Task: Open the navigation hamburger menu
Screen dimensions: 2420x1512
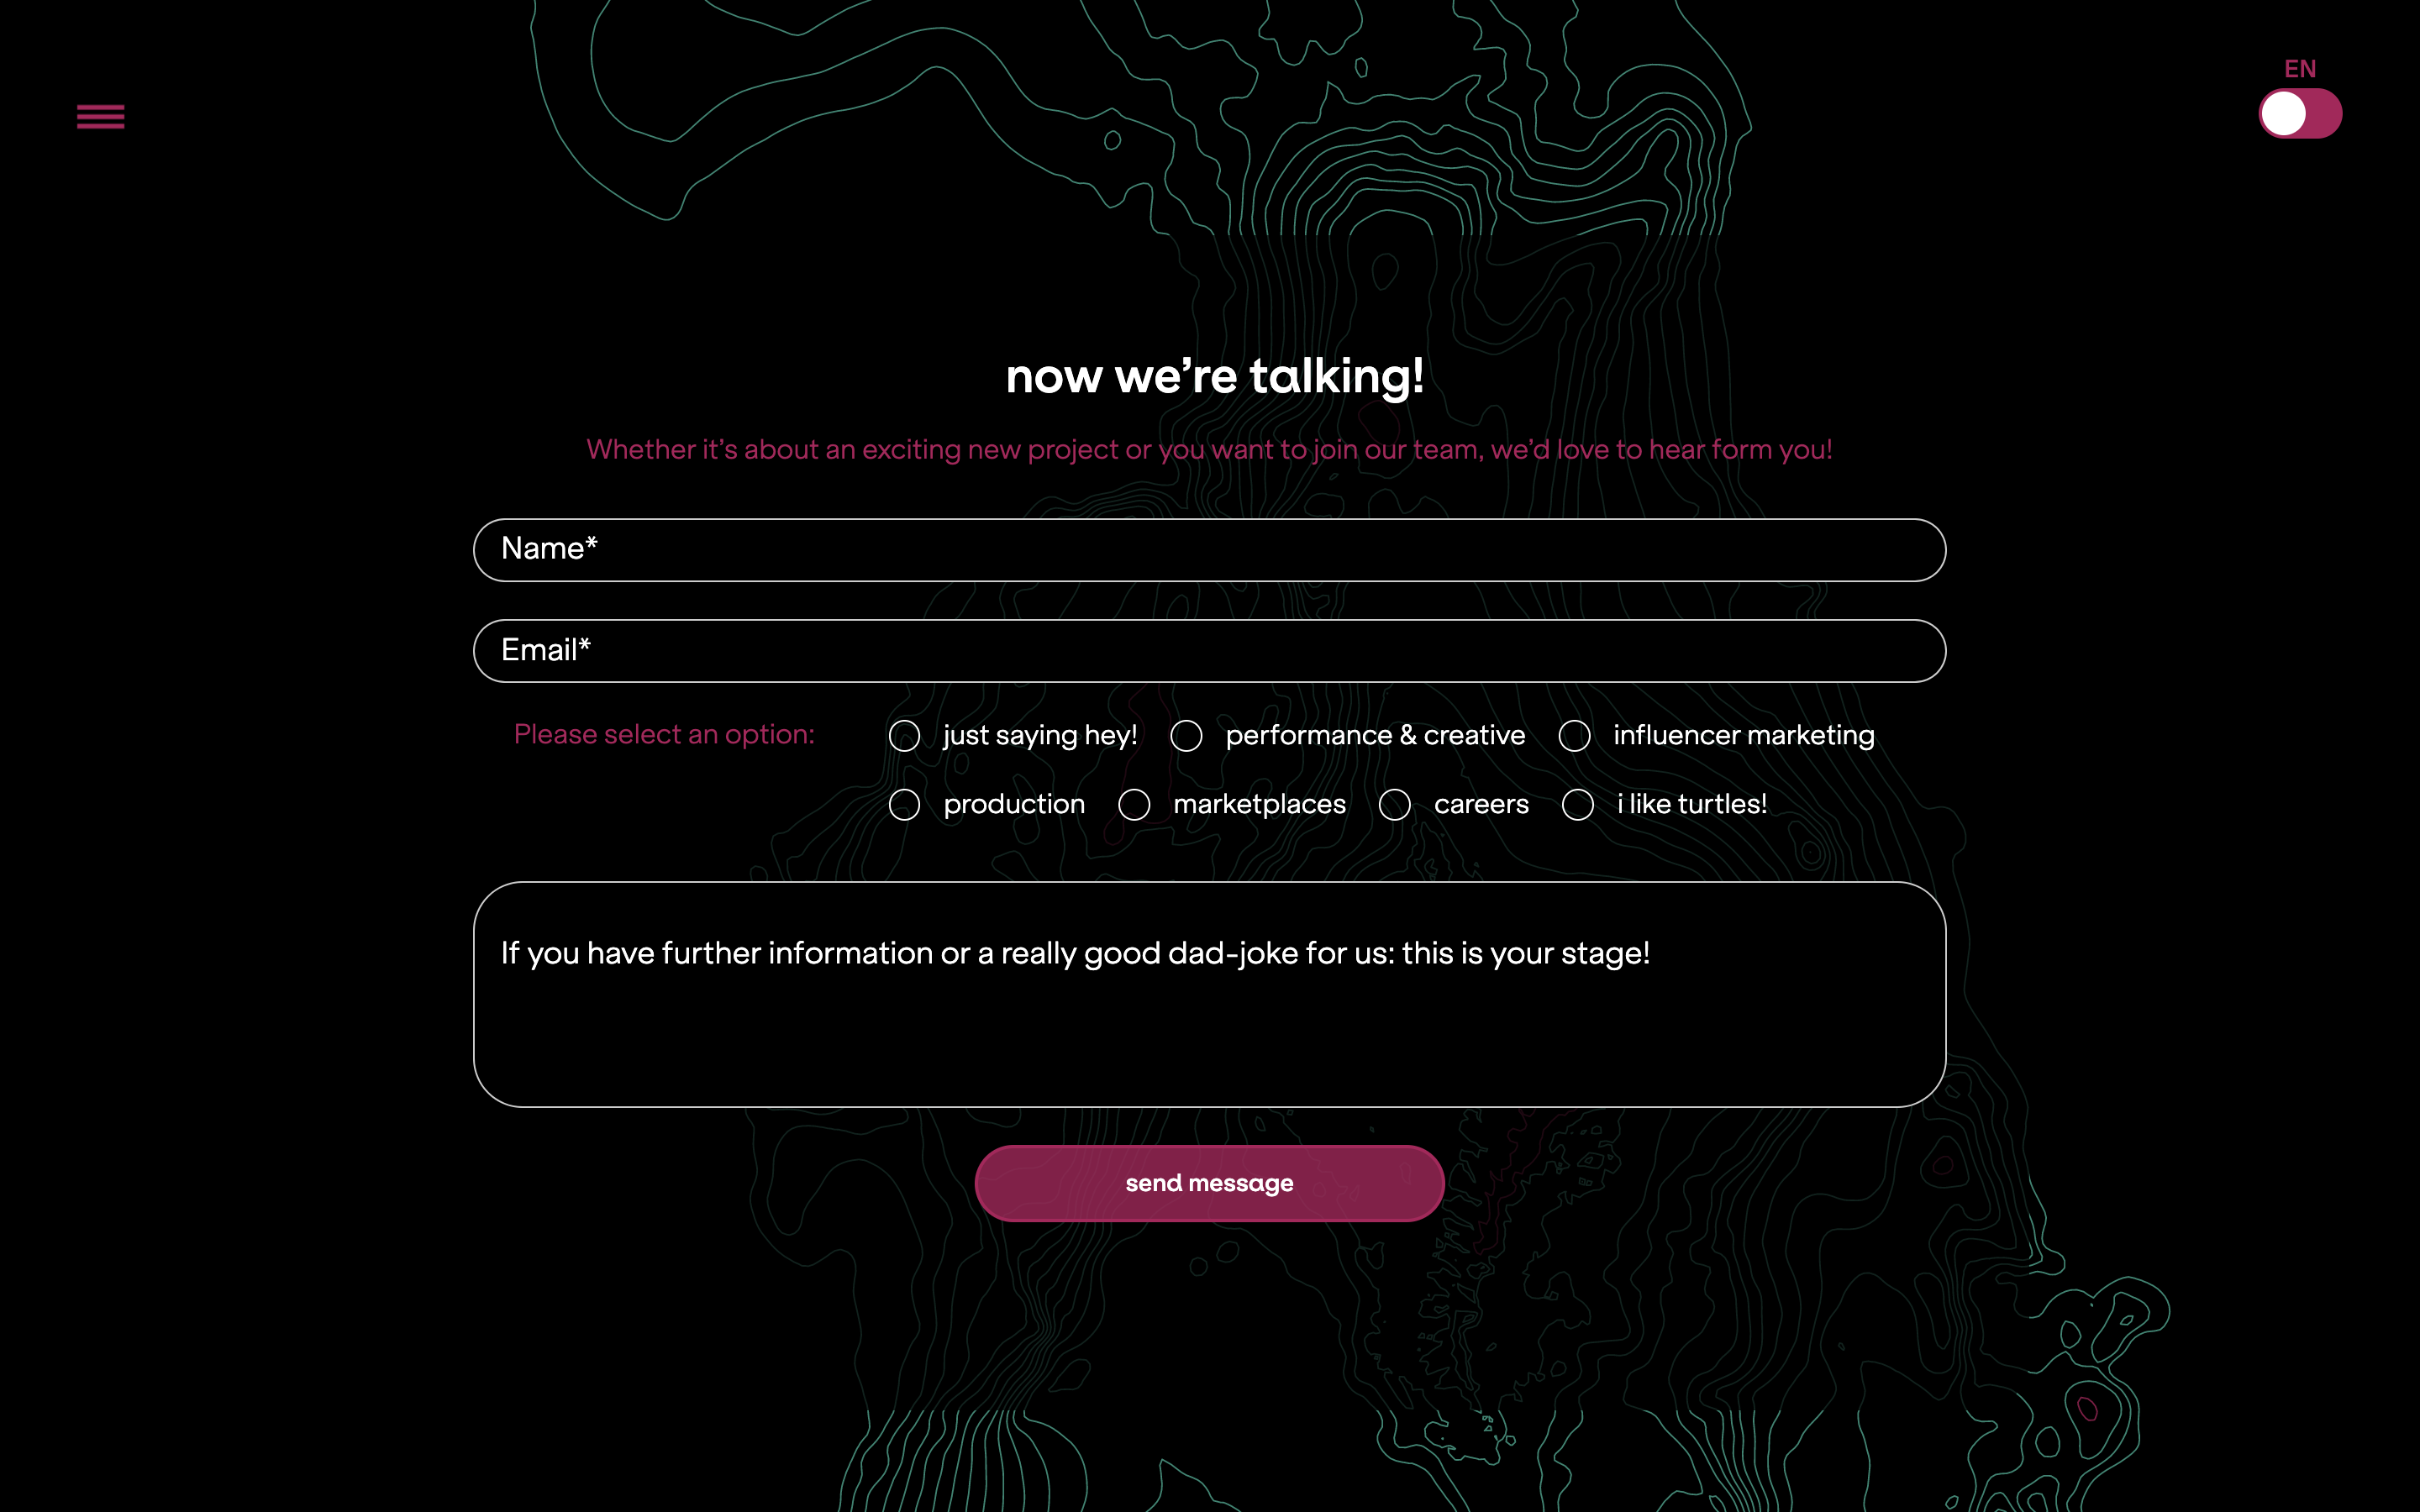Action: click(x=99, y=115)
